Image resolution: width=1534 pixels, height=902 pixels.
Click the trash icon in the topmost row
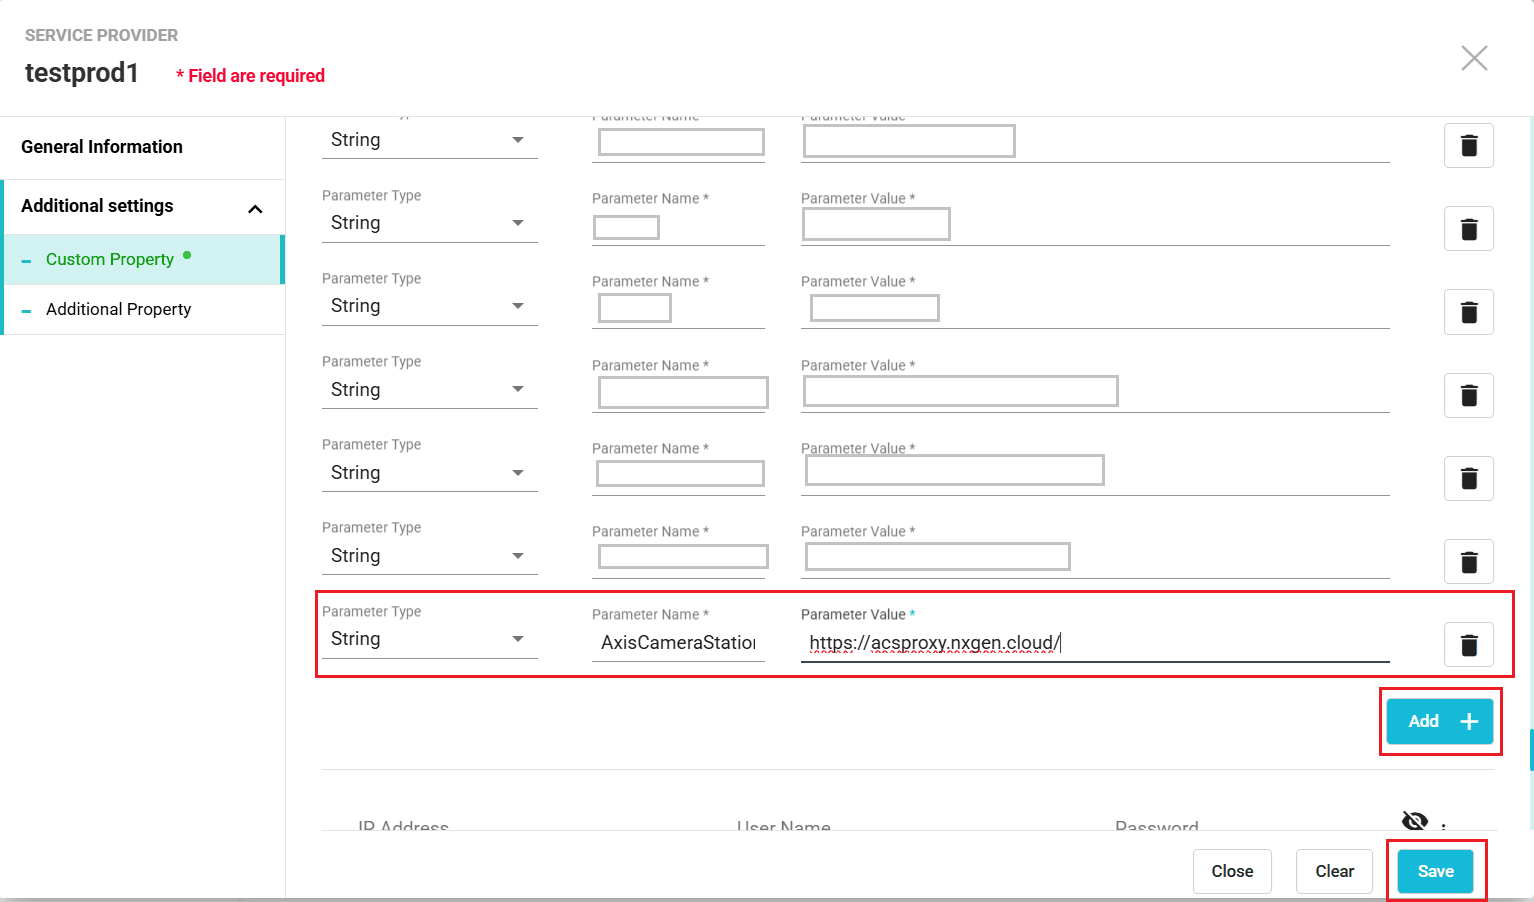[1468, 146]
